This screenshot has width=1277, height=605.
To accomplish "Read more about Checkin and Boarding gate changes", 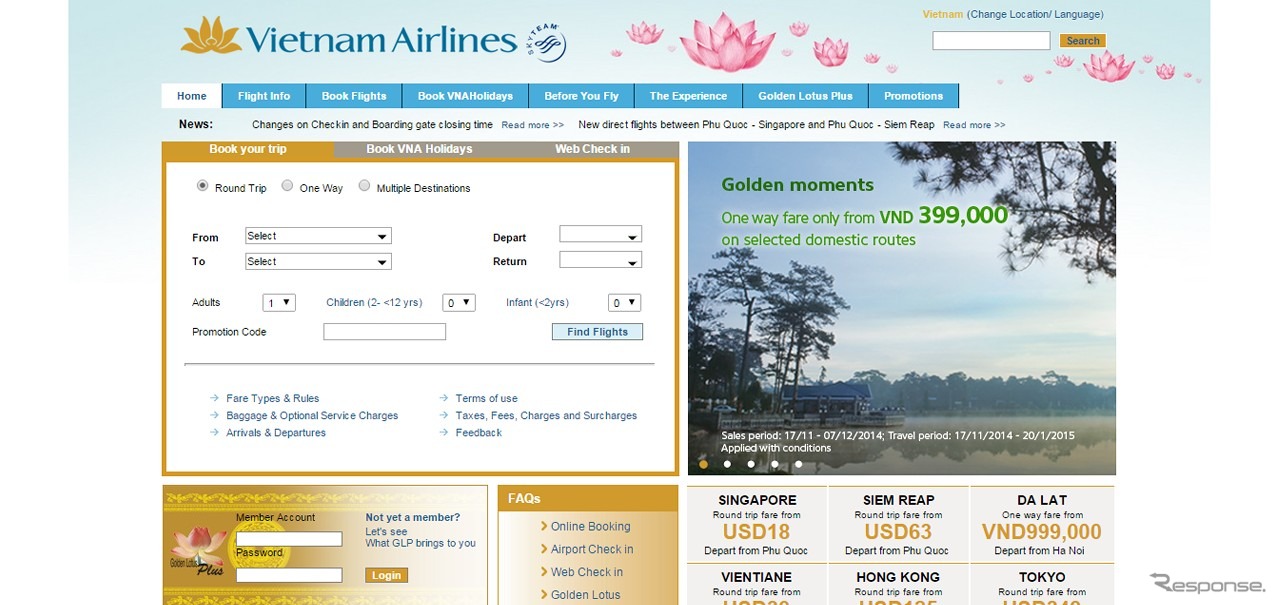I will coord(532,125).
